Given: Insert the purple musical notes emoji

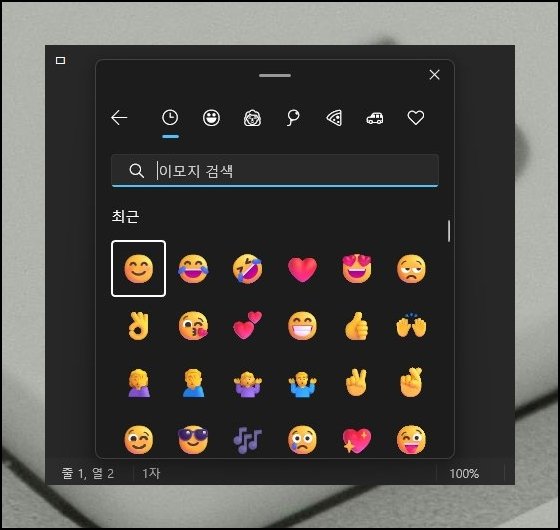Looking at the screenshot, I should coord(248,440).
